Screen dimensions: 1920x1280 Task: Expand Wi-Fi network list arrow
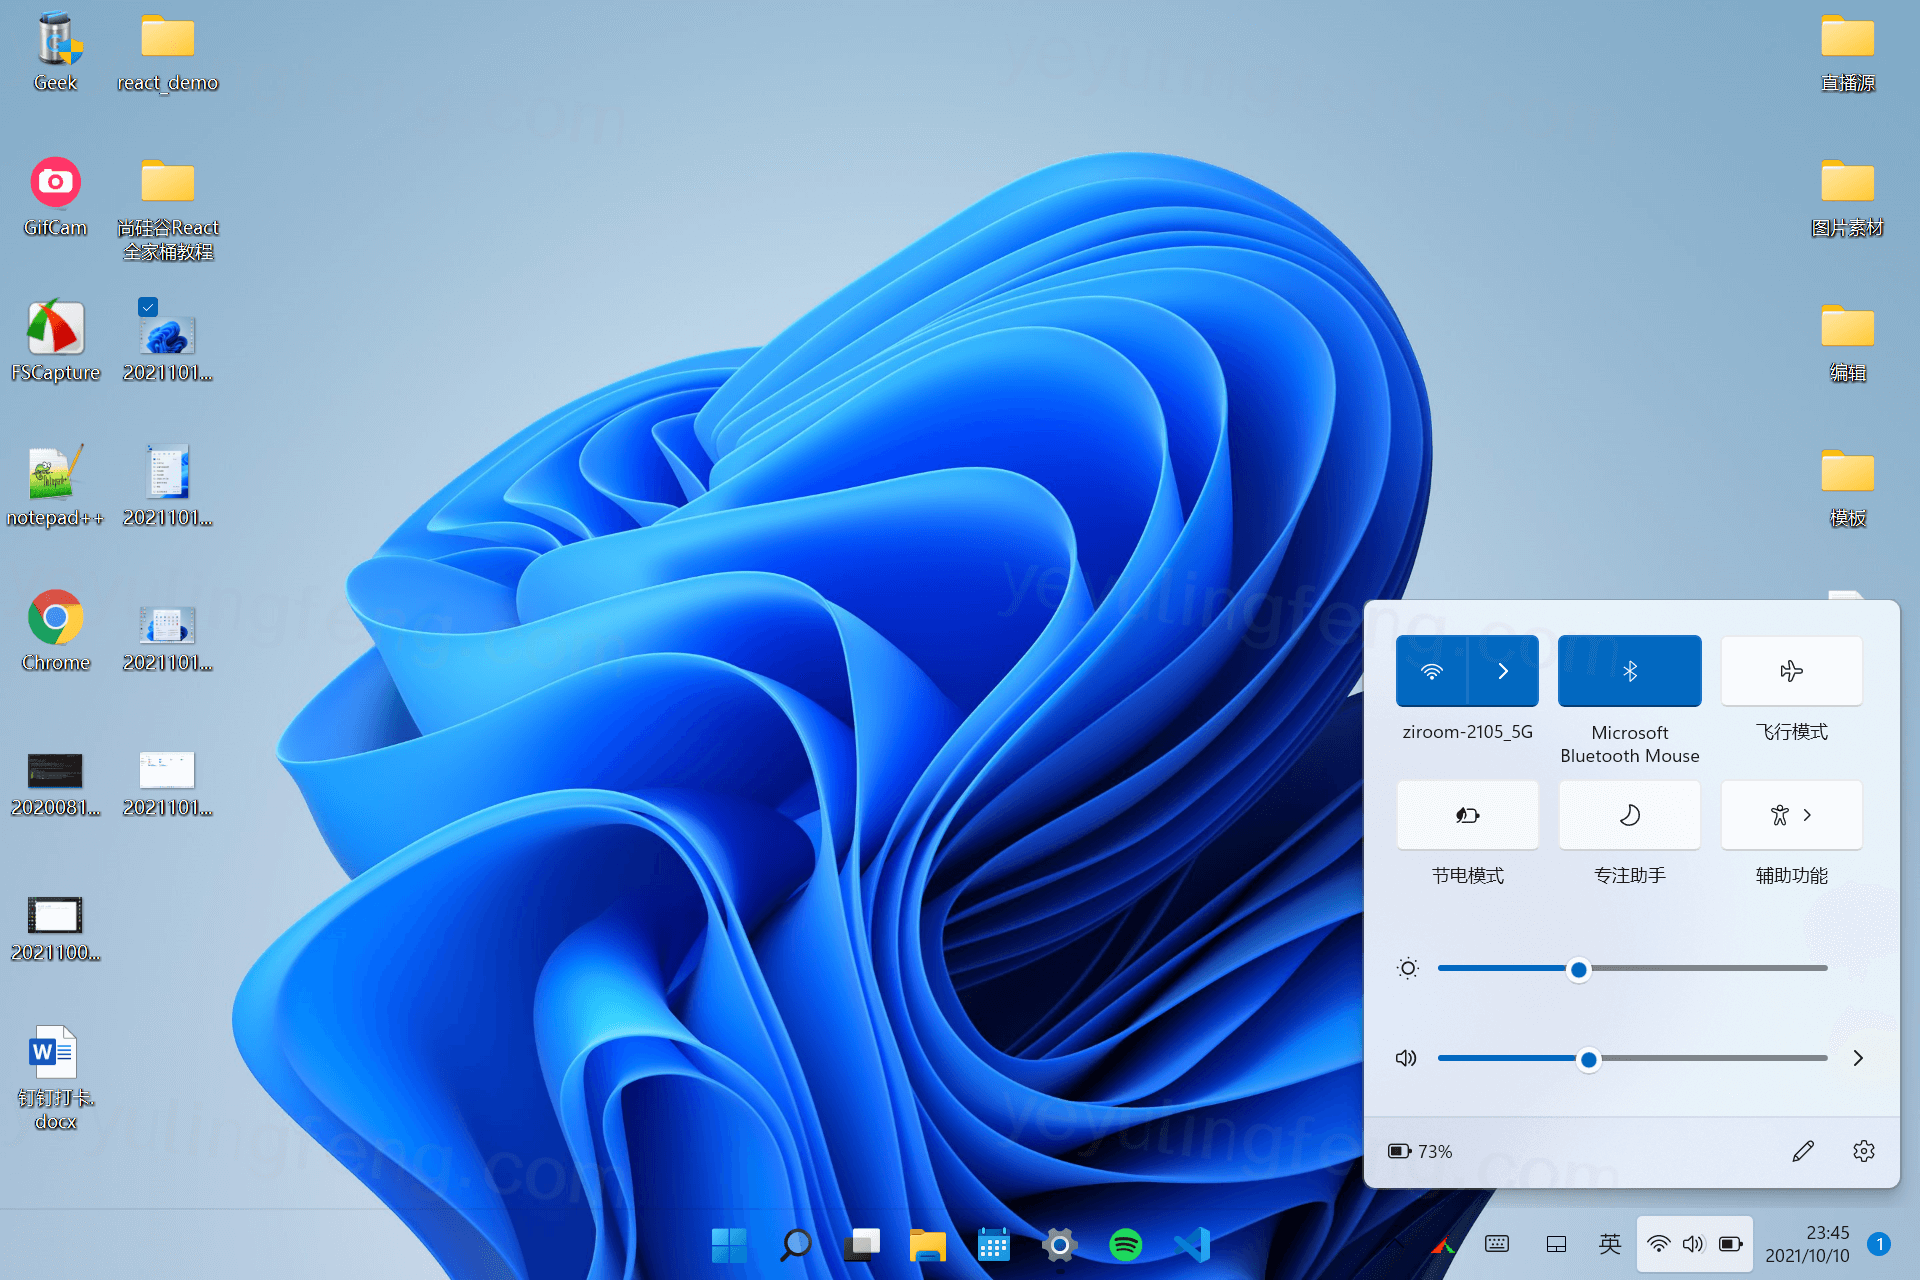[x=1503, y=671]
